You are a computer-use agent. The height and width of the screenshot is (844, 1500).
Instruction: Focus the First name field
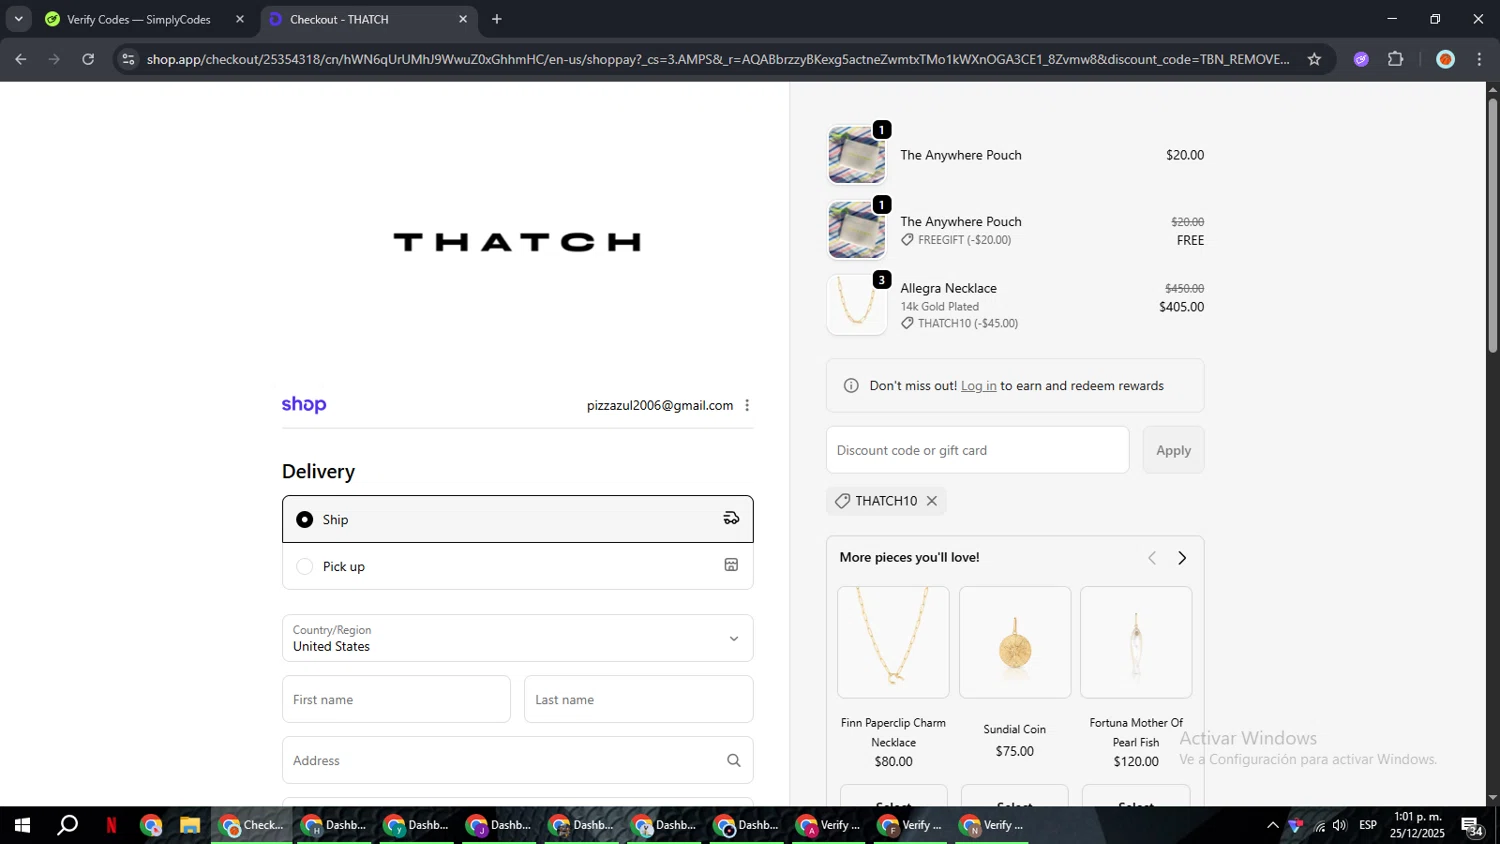396,699
